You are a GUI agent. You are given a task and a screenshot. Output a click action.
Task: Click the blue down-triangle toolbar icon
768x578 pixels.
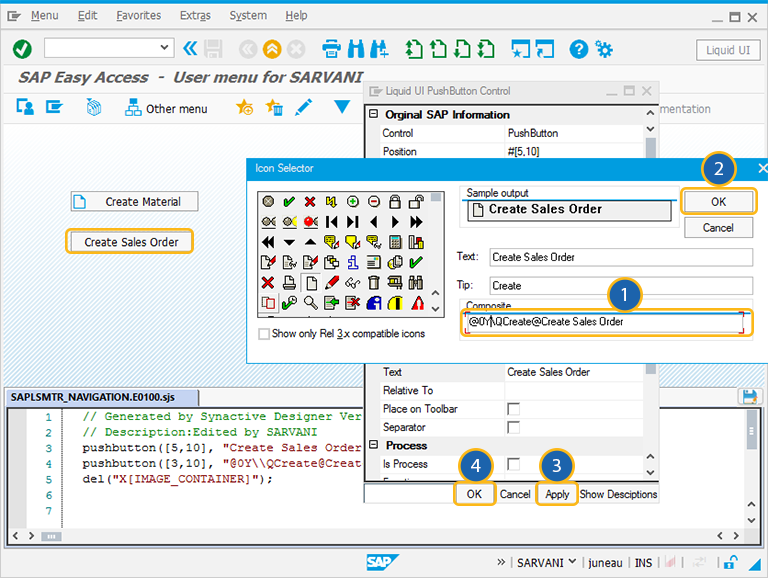click(341, 106)
